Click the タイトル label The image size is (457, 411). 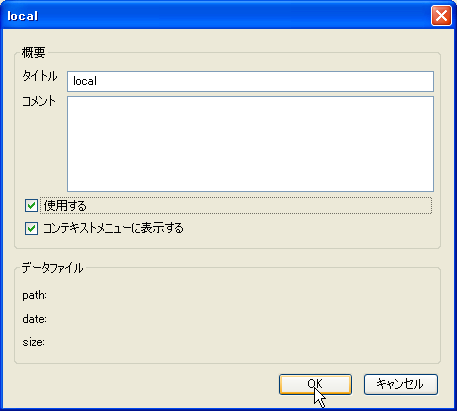(40, 76)
